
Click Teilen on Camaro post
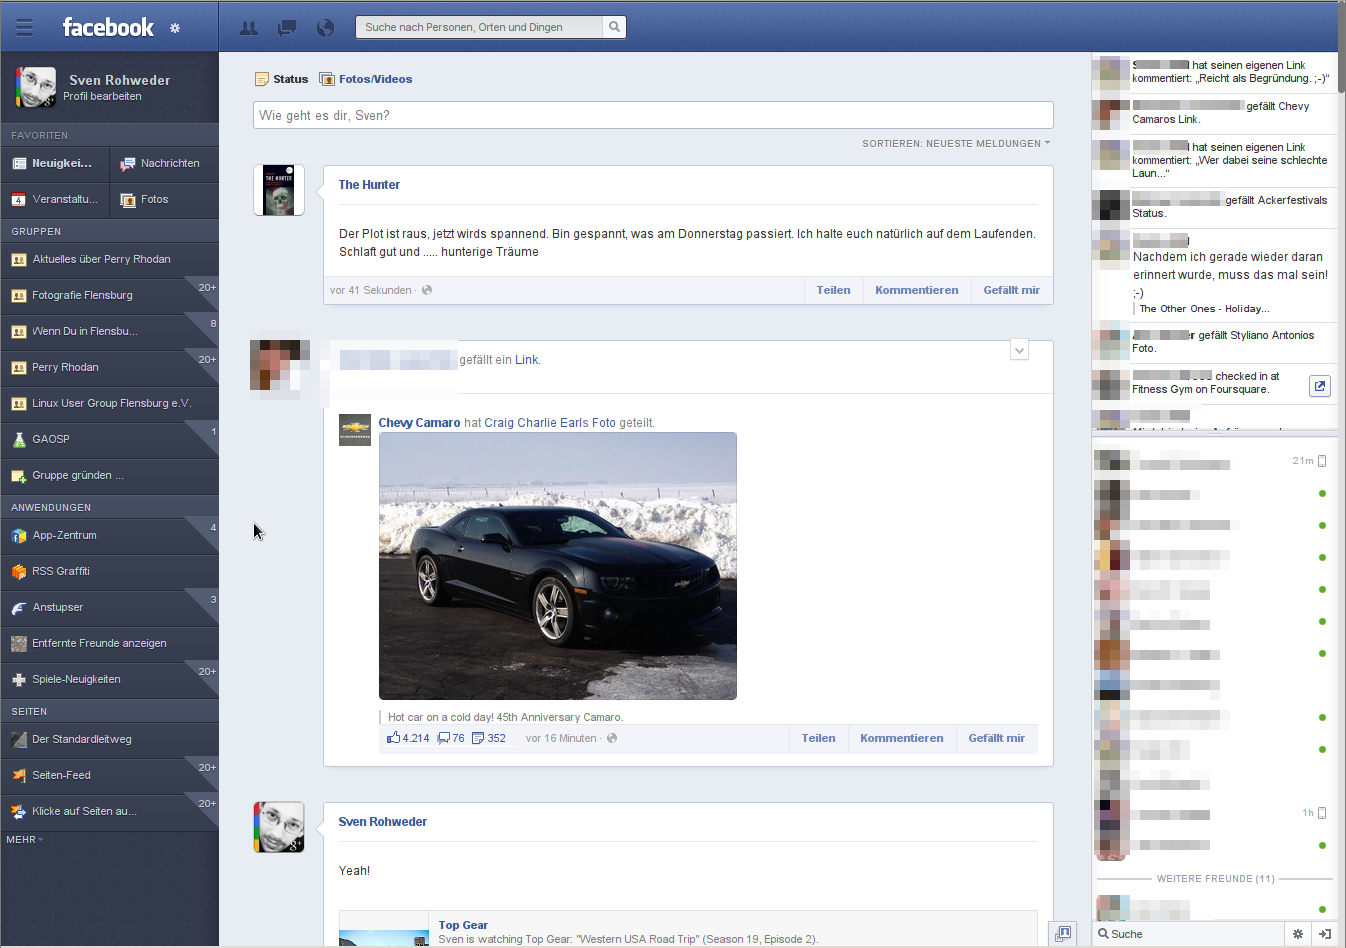(x=818, y=738)
